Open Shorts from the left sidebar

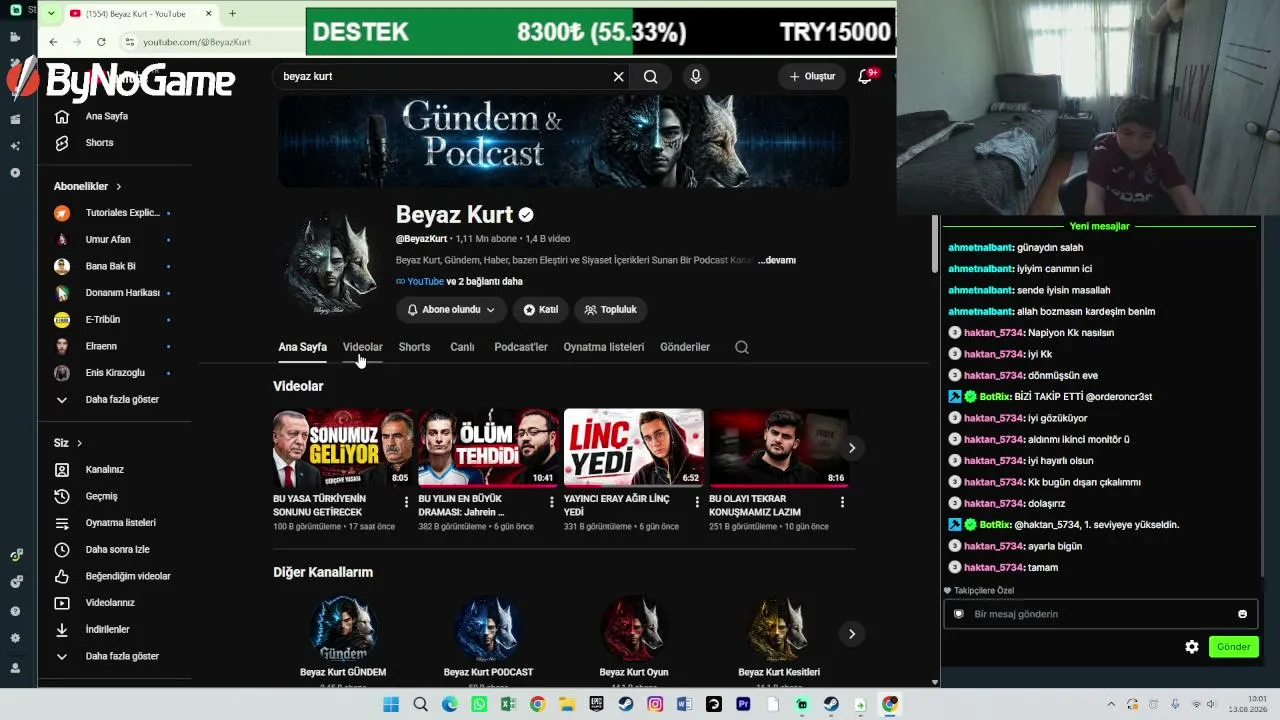(100, 143)
